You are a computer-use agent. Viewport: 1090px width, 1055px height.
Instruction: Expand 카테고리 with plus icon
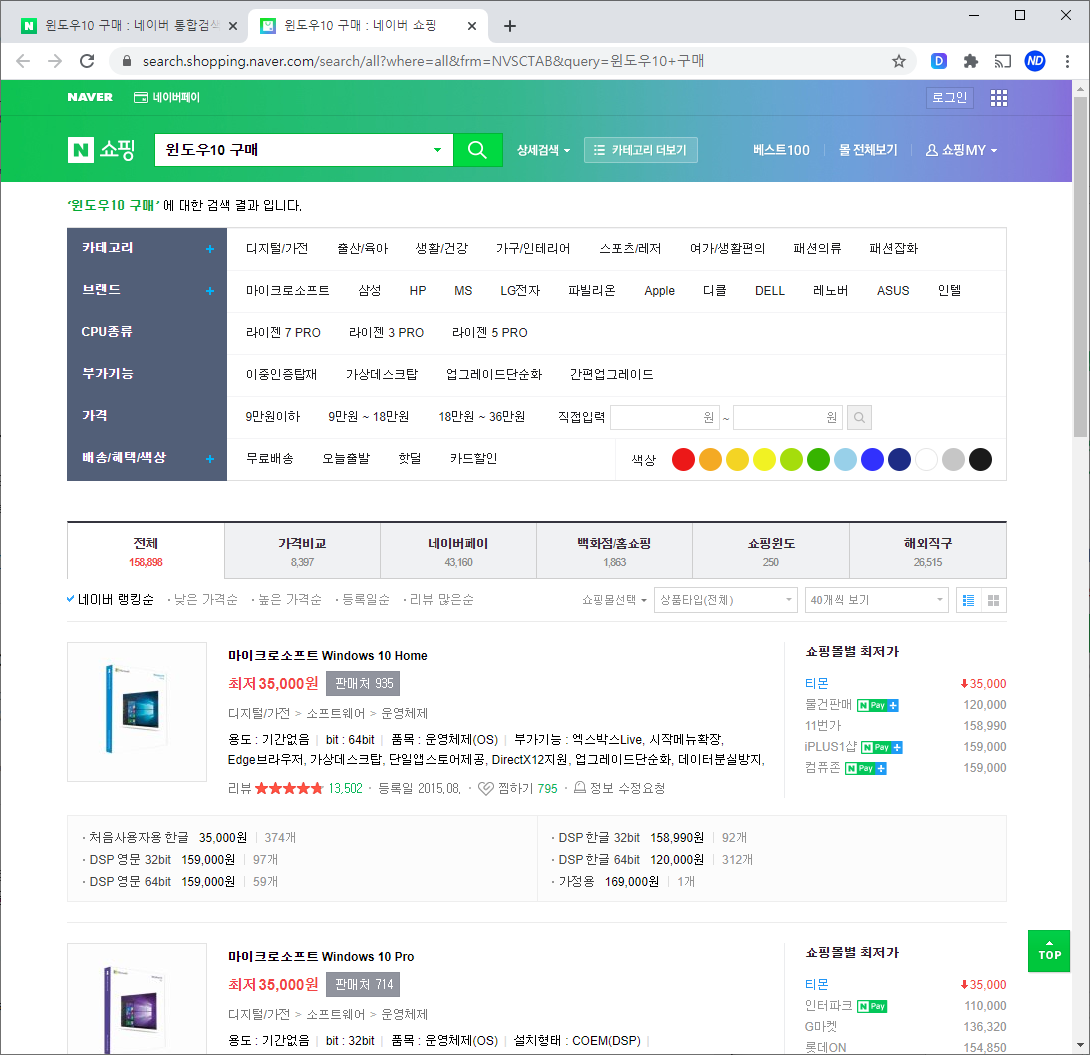point(210,249)
